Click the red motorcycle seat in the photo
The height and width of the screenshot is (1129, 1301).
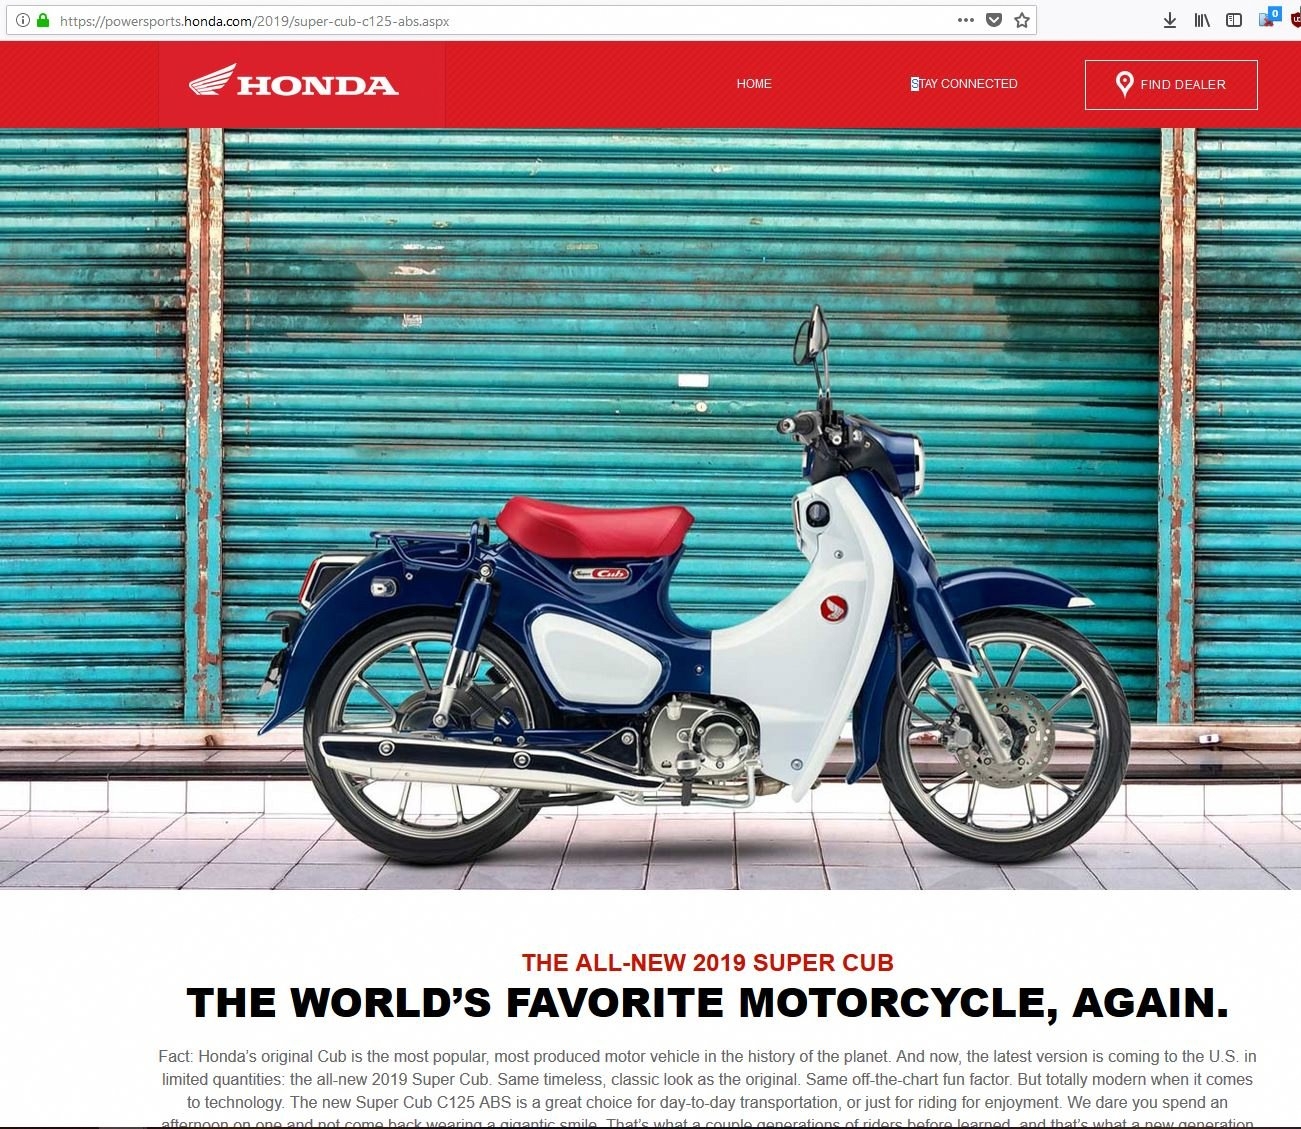point(594,525)
